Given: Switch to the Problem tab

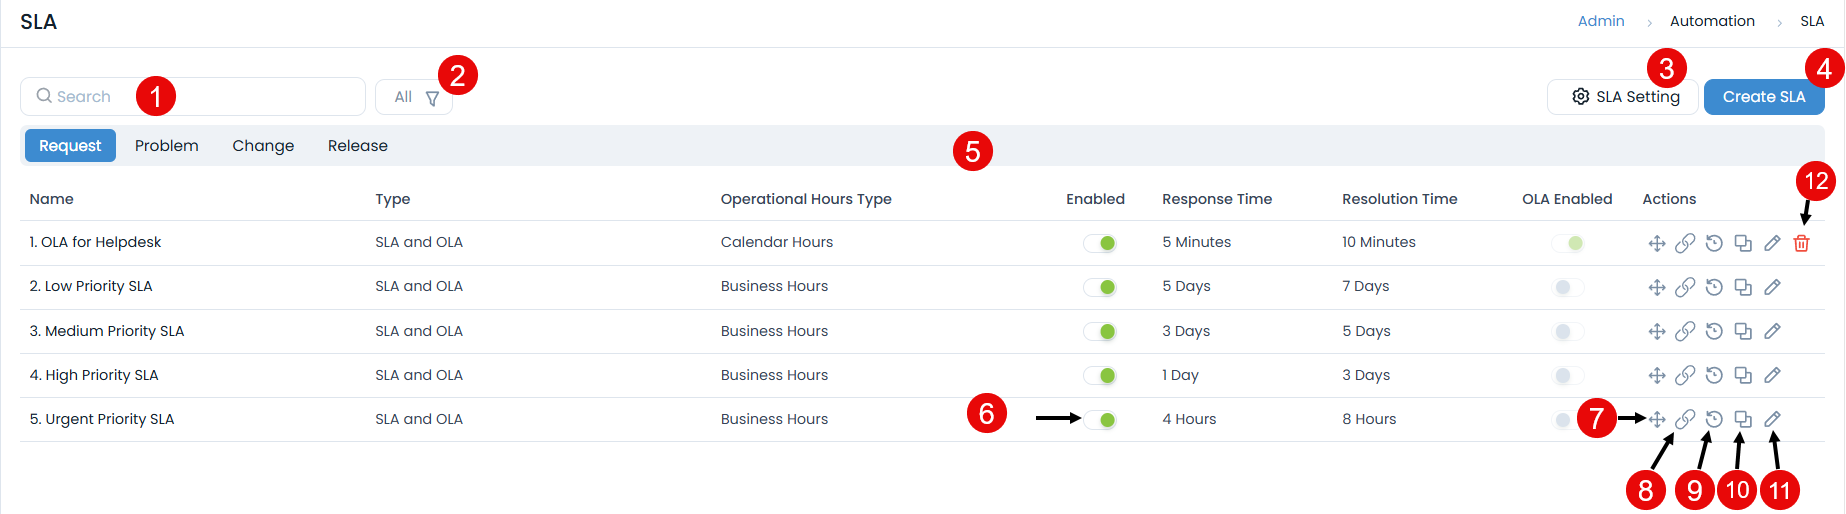Looking at the screenshot, I should click(x=166, y=146).
